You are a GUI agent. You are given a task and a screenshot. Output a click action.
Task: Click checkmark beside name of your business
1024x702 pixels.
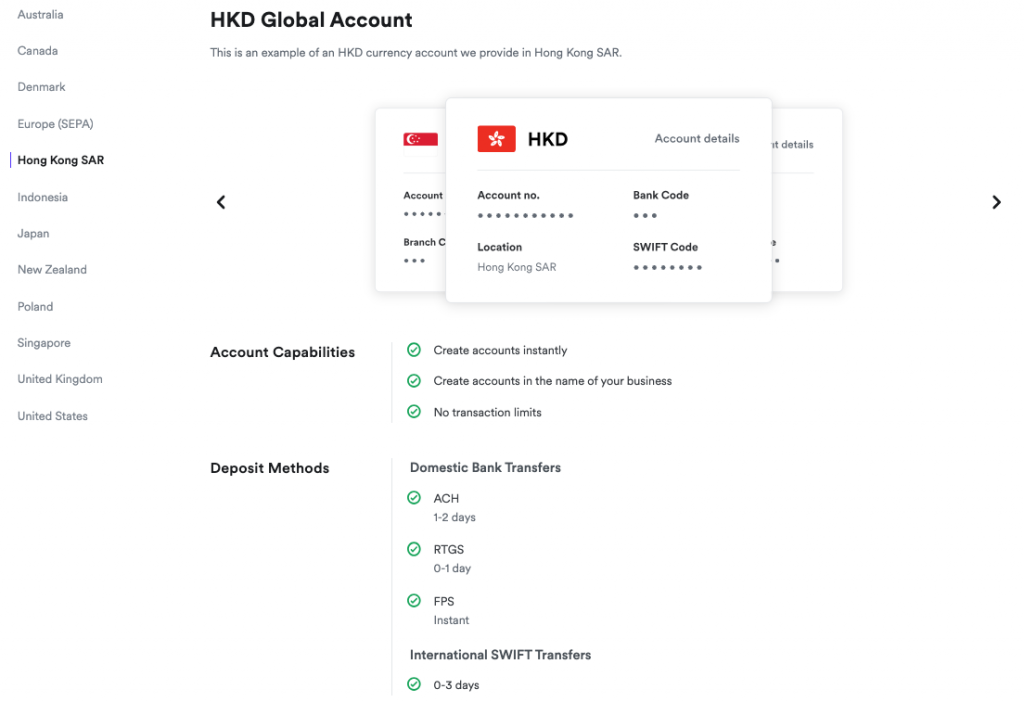point(414,381)
